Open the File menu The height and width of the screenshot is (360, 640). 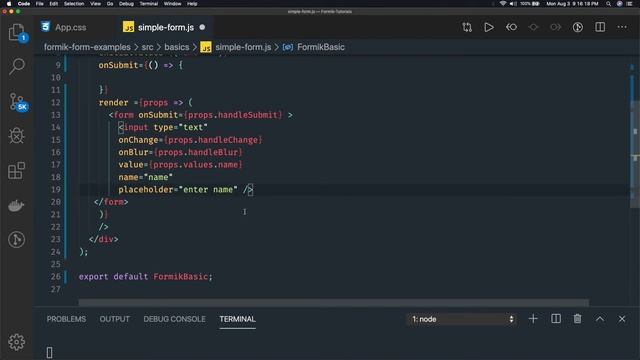[40, 4]
